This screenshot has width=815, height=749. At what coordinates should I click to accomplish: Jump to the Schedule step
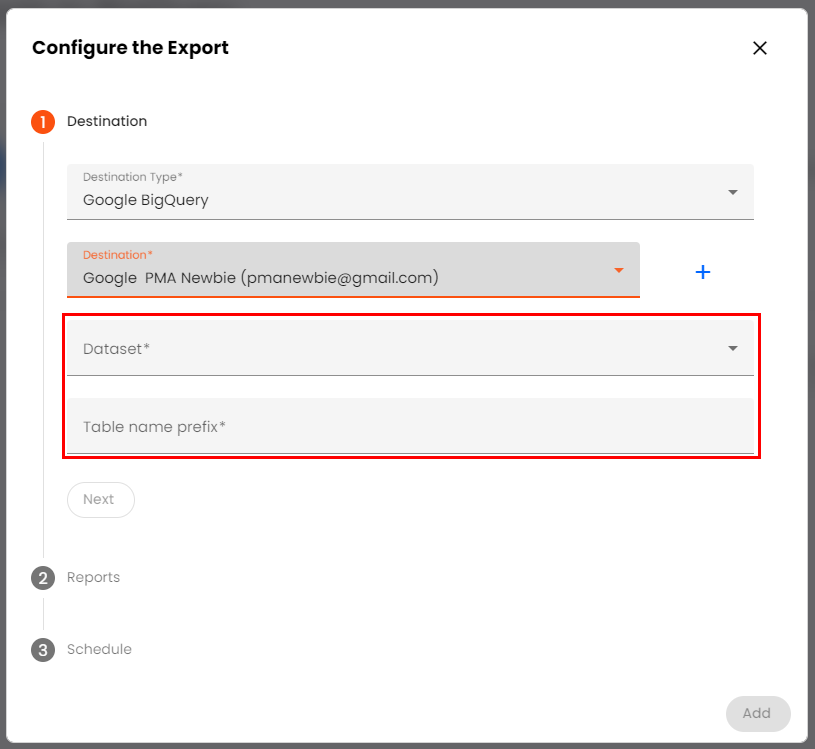[x=99, y=650]
